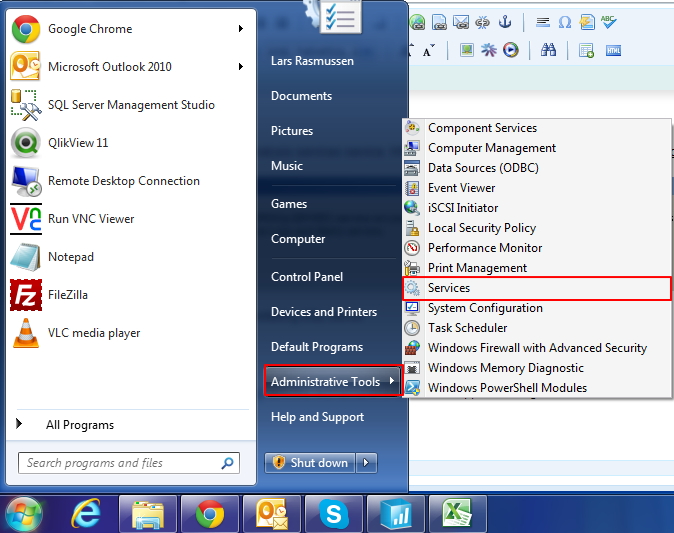Viewport: 674px width, 533px height.
Task: Open iSCSI Initiator
Action: [x=536, y=208]
